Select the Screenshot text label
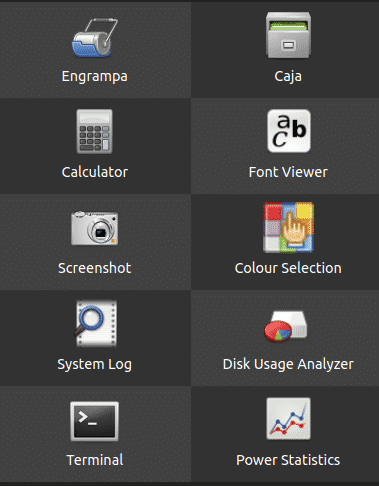Viewport: 379px width, 486px height. (x=95, y=268)
